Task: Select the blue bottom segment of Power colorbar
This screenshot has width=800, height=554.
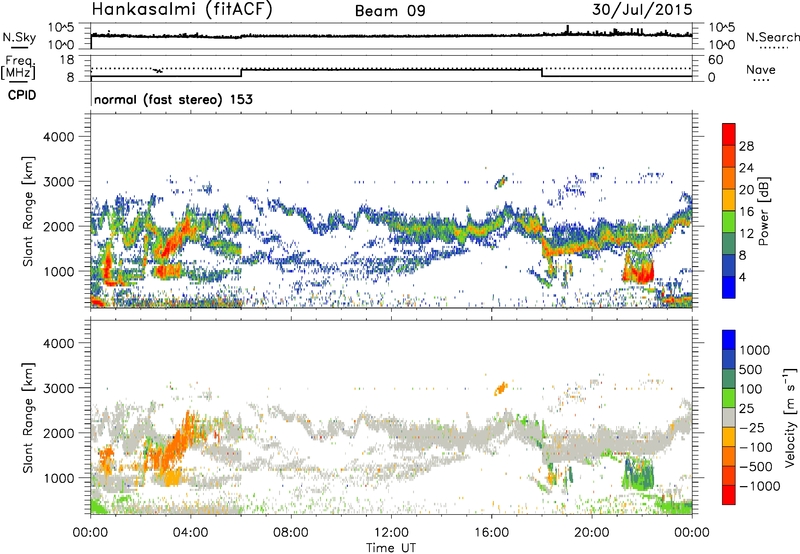Action: pos(729,287)
